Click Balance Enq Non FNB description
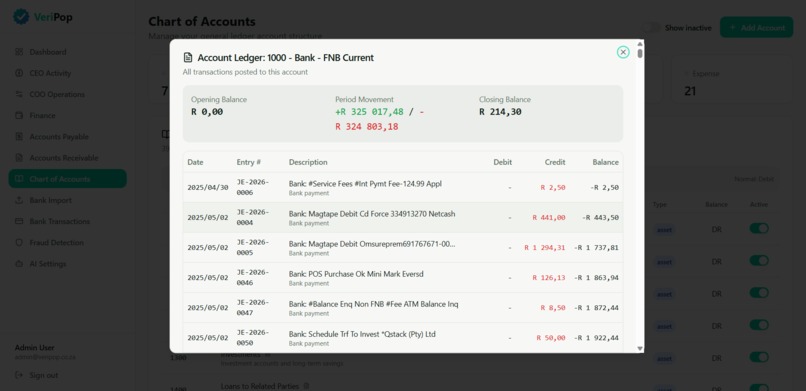The image size is (806, 391). 373,304
